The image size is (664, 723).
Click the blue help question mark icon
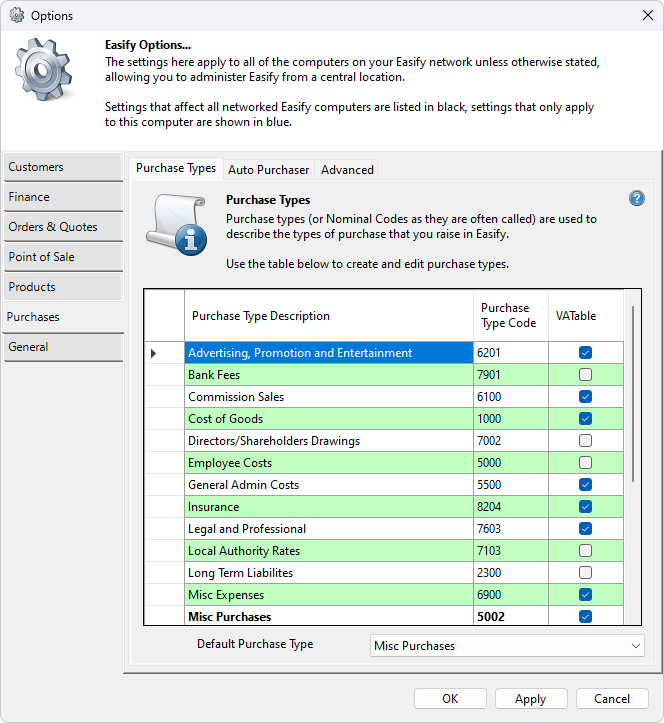tap(637, 198)
